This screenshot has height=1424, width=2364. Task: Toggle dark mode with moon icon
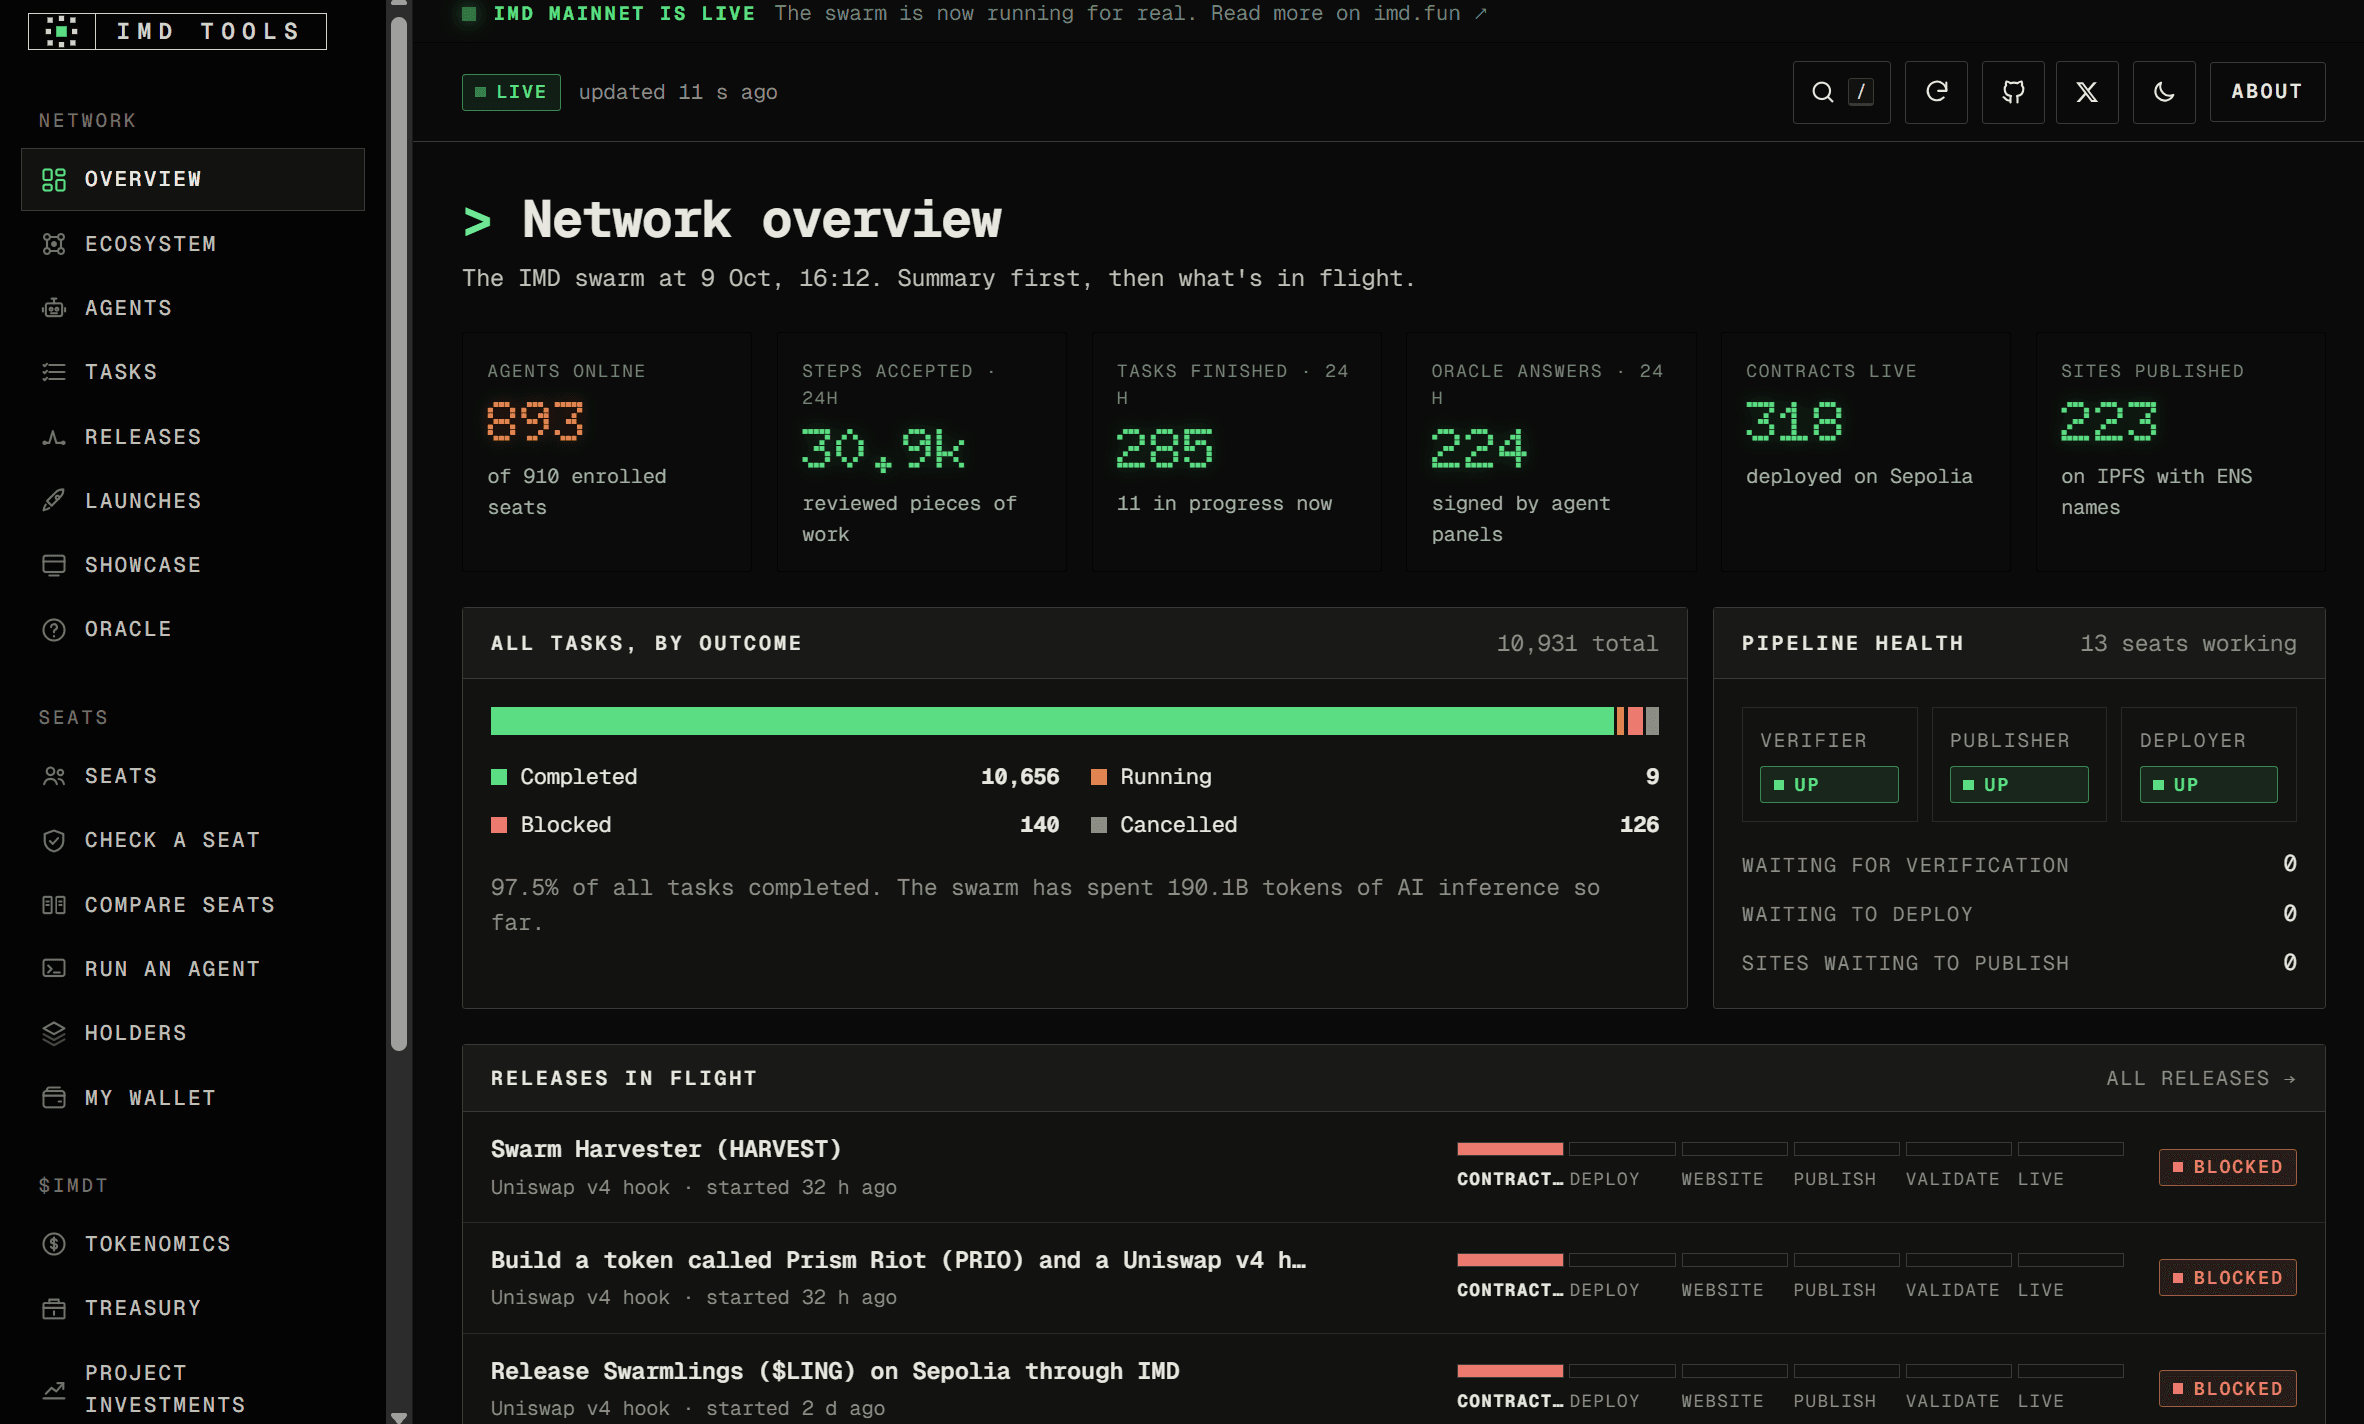(2164, 92)
